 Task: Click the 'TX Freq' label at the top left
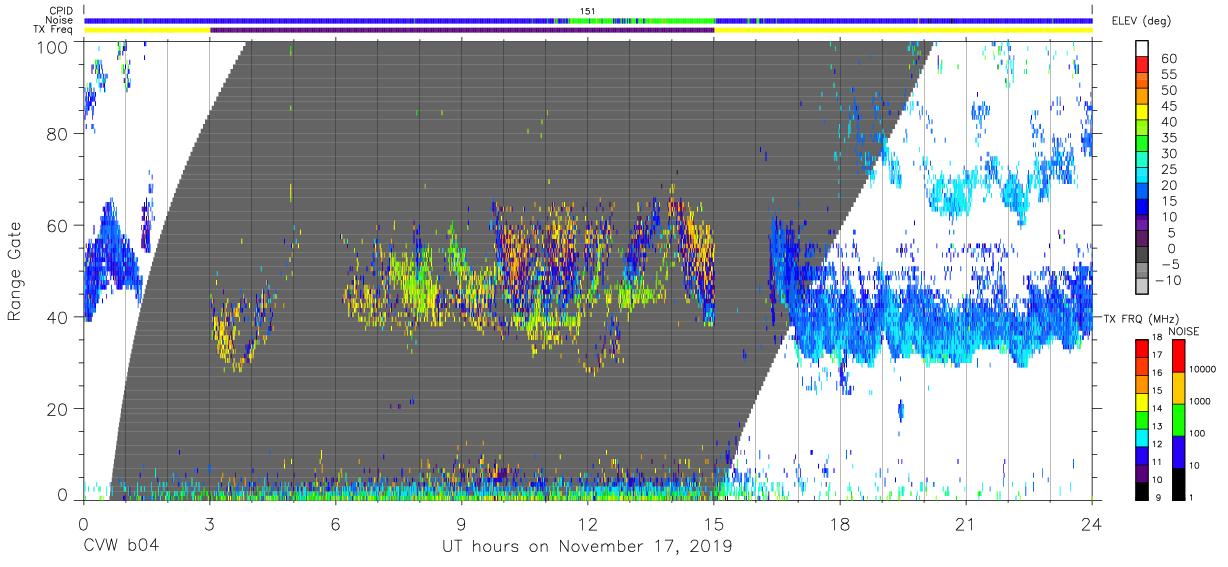click(54, 30)
